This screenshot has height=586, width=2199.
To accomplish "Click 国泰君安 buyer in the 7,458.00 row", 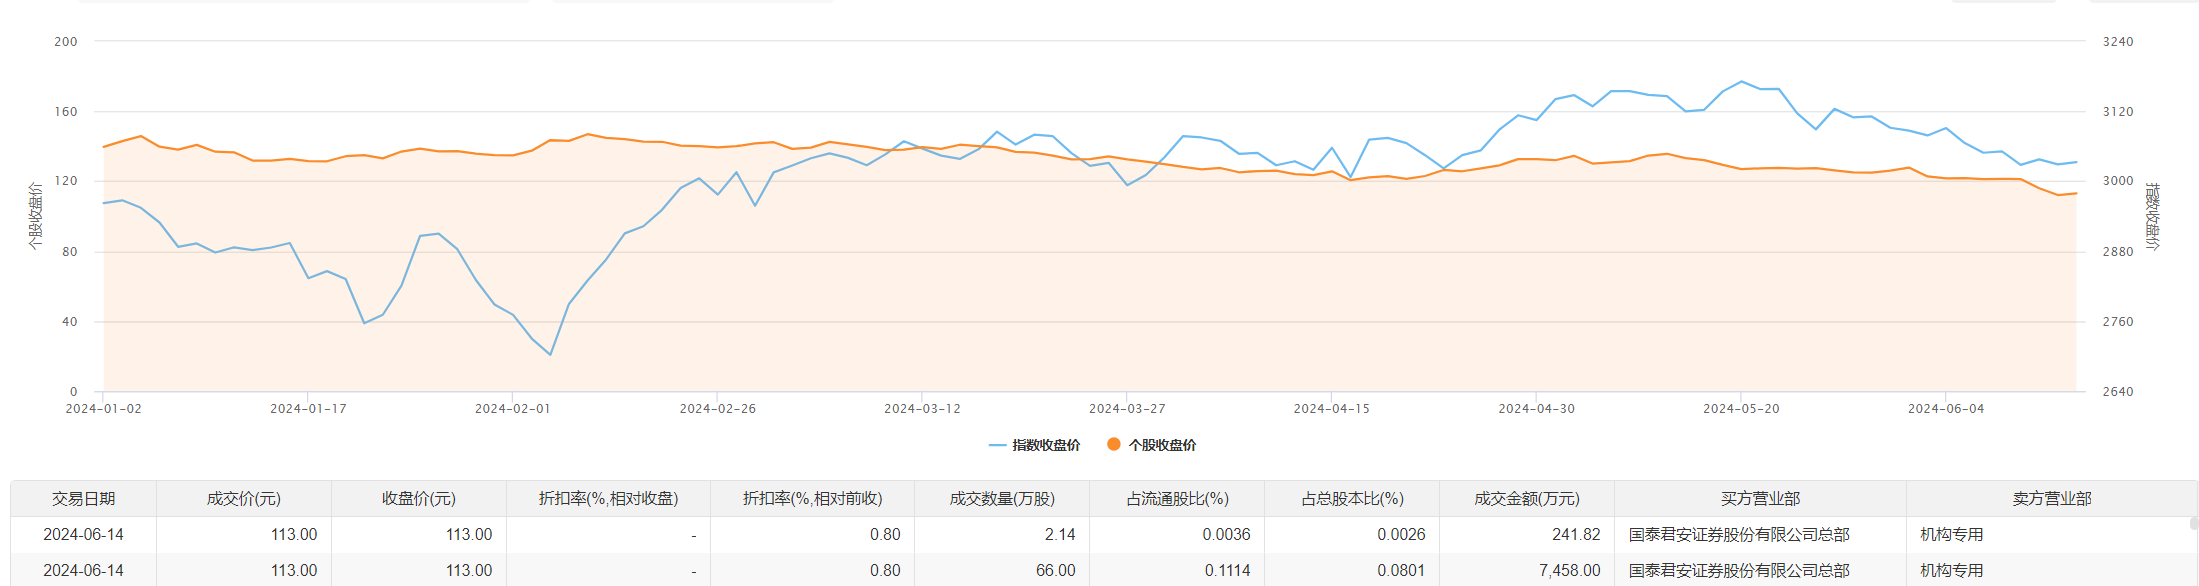I will click(1739, 571).
